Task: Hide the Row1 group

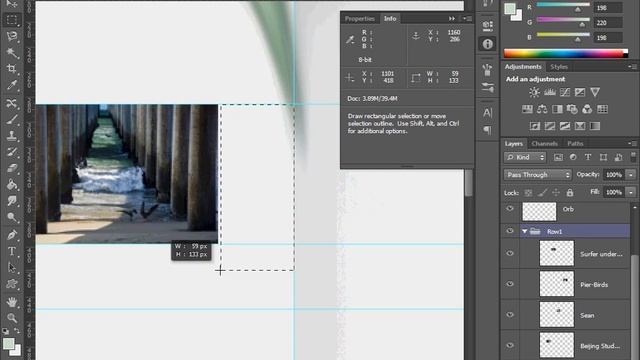Action: pyautogui.click(x=510, y=231)
